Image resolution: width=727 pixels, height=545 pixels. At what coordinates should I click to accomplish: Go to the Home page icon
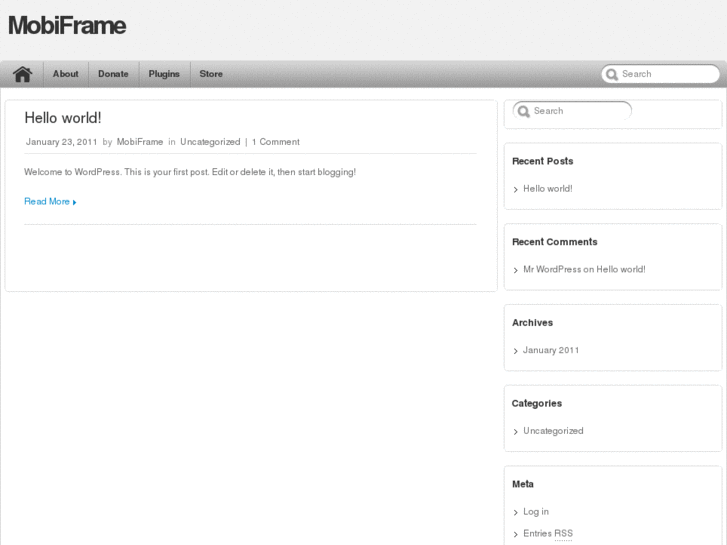[22, 74]
